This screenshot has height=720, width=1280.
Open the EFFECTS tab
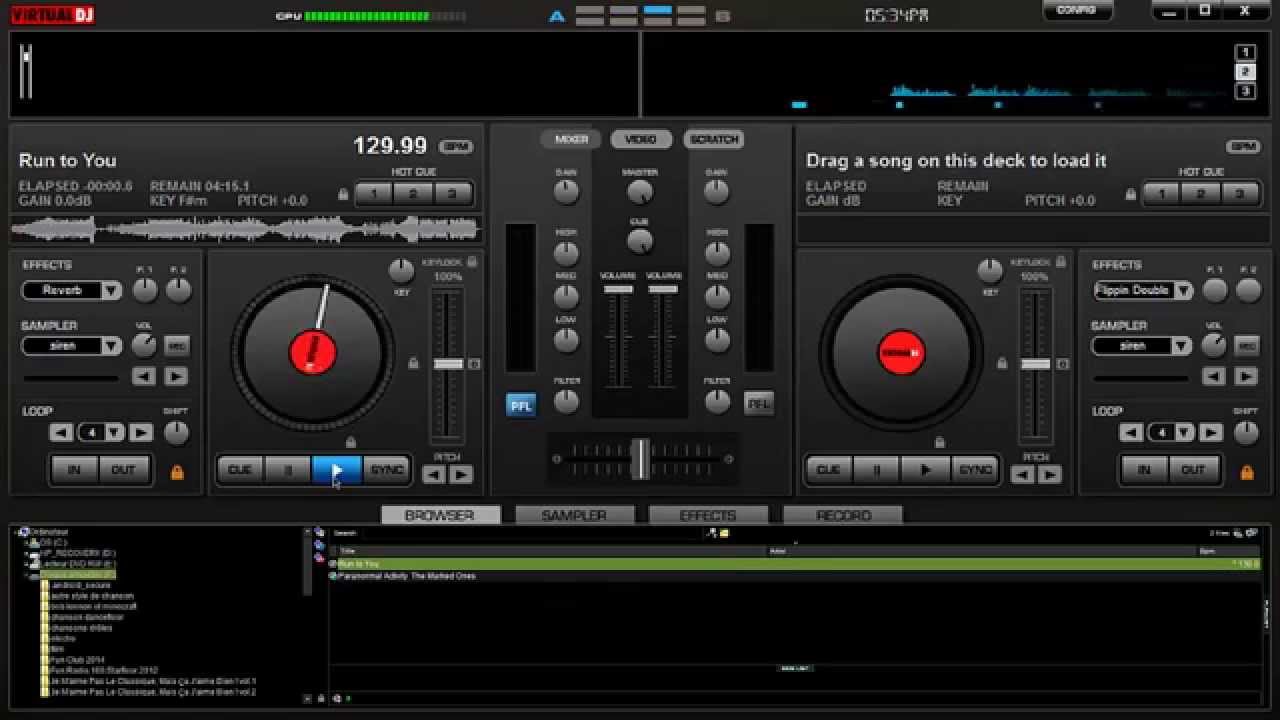tap(708, 515)
